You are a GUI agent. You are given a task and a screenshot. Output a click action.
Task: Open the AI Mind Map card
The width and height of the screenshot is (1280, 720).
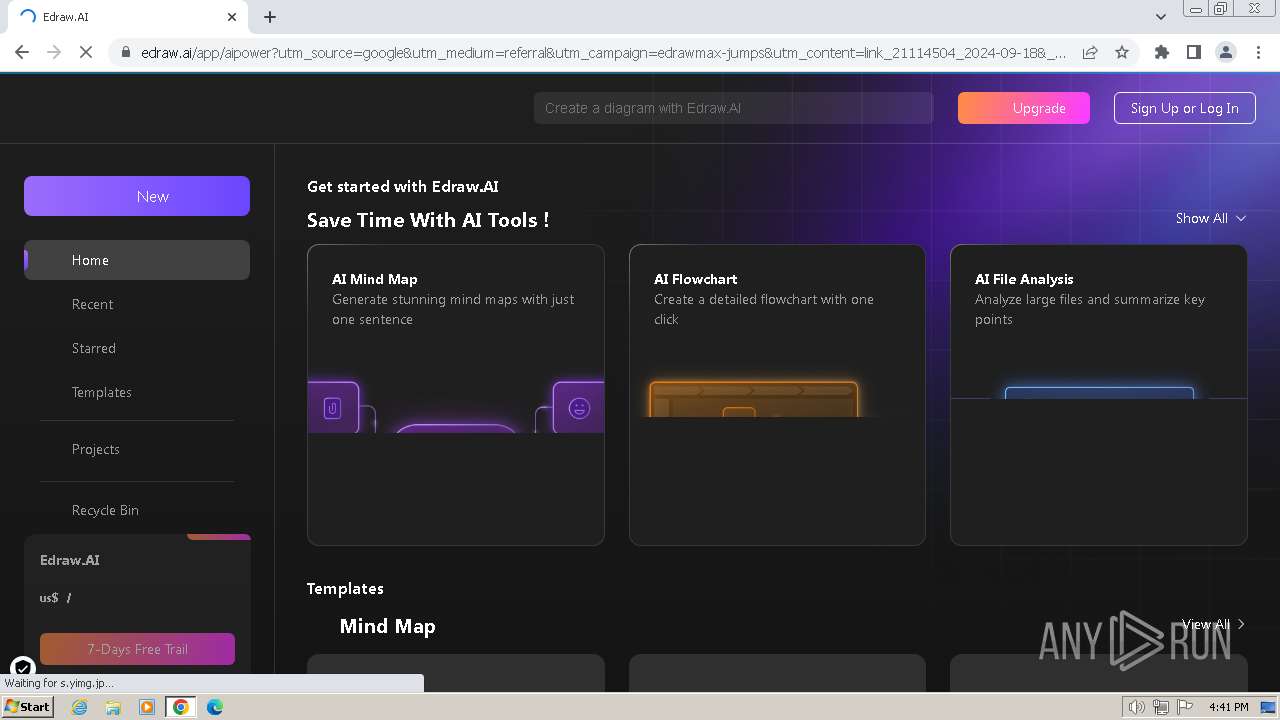456,395
